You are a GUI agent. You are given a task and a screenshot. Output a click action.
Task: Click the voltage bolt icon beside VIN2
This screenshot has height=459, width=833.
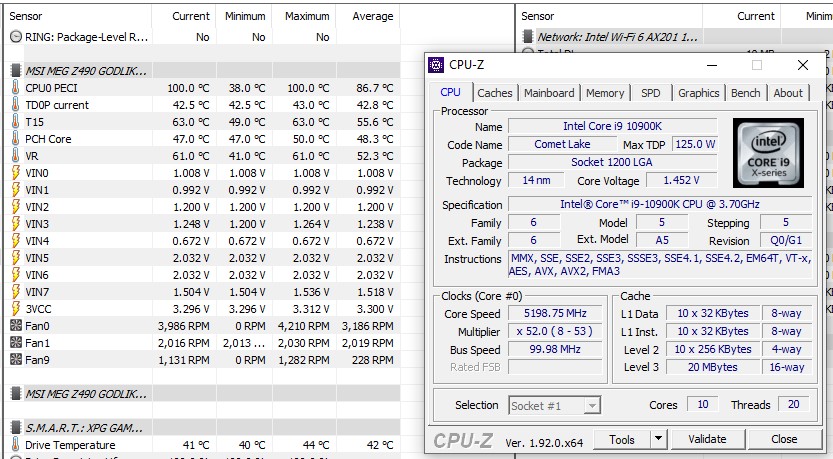(16, 207)
